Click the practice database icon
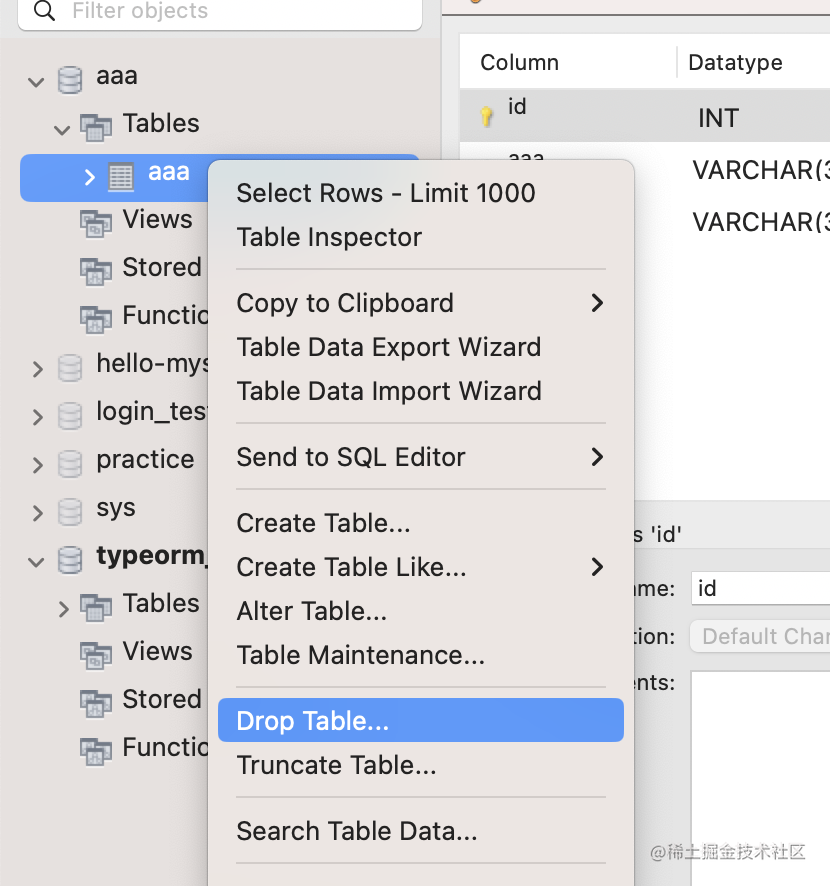830x886 pixels. tap(70, 462)
